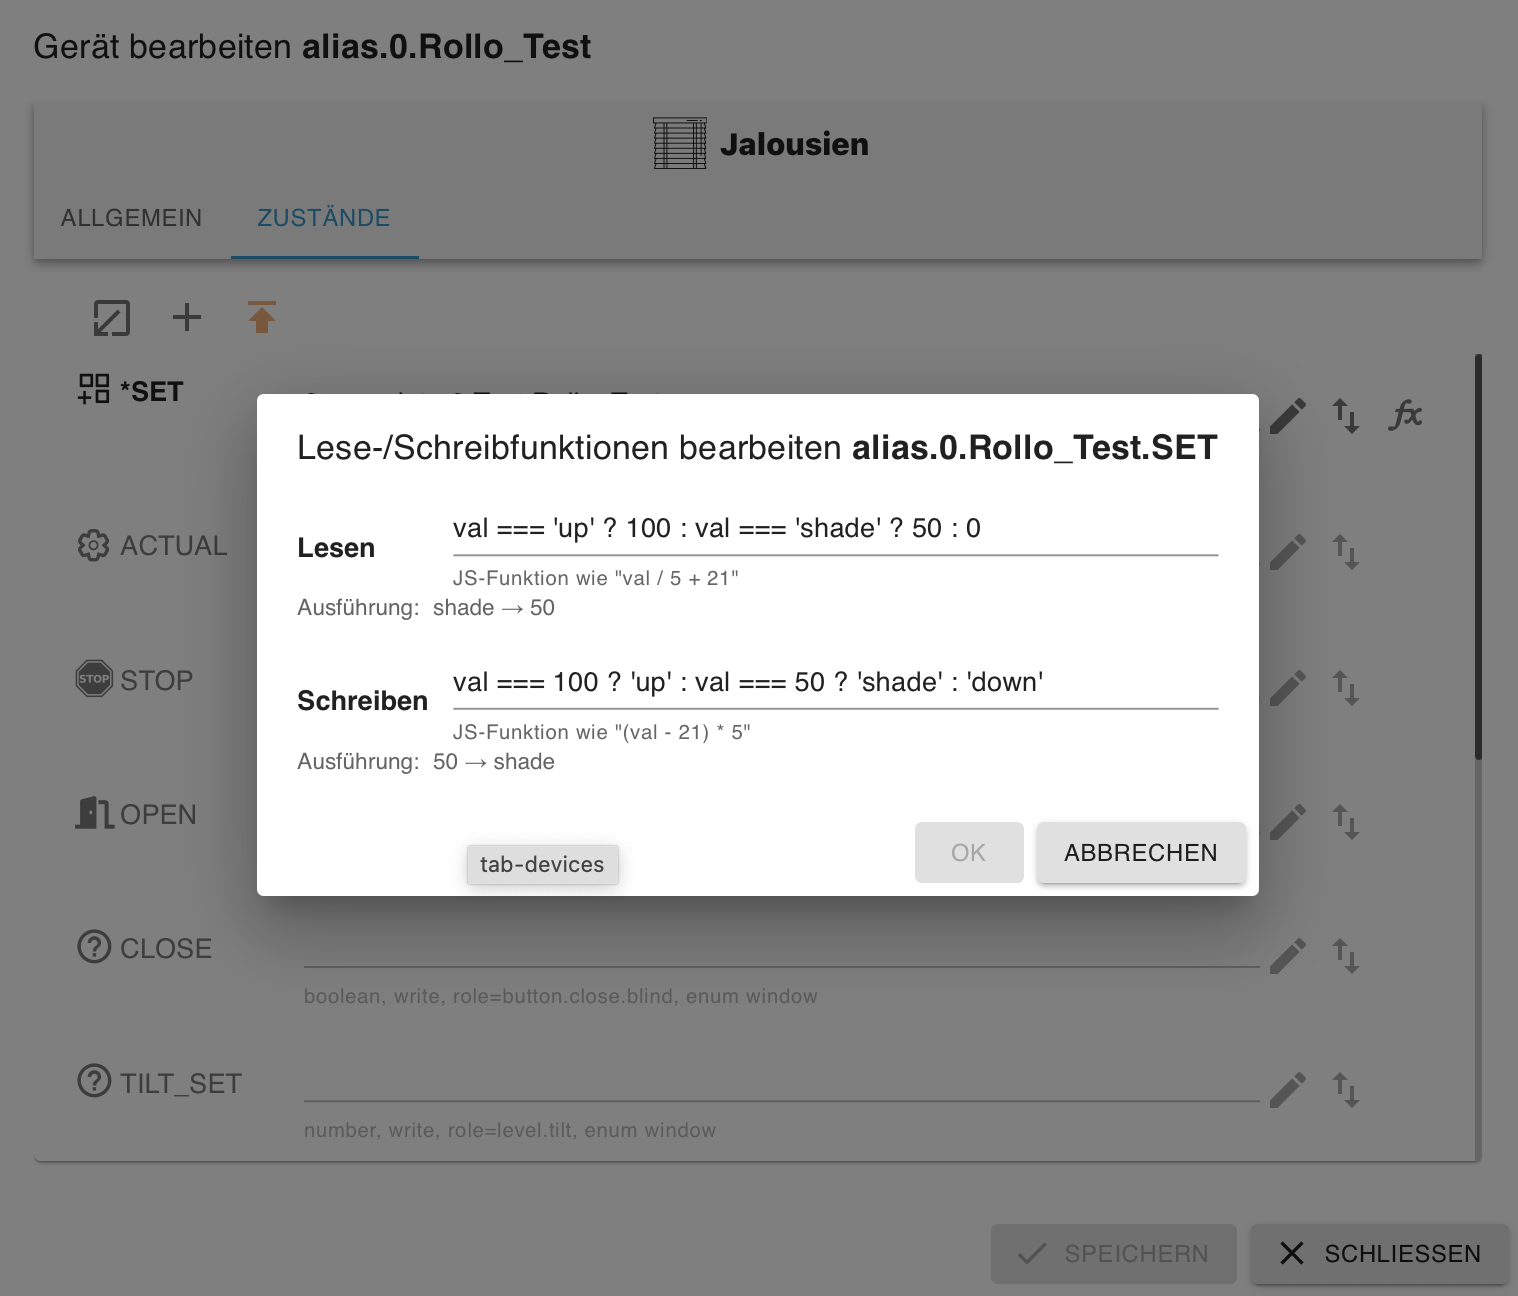The width and height of the screenshot is (1518, 1296).
Task: Click the function (fx) icon for SET
Action: point(1405,414)
